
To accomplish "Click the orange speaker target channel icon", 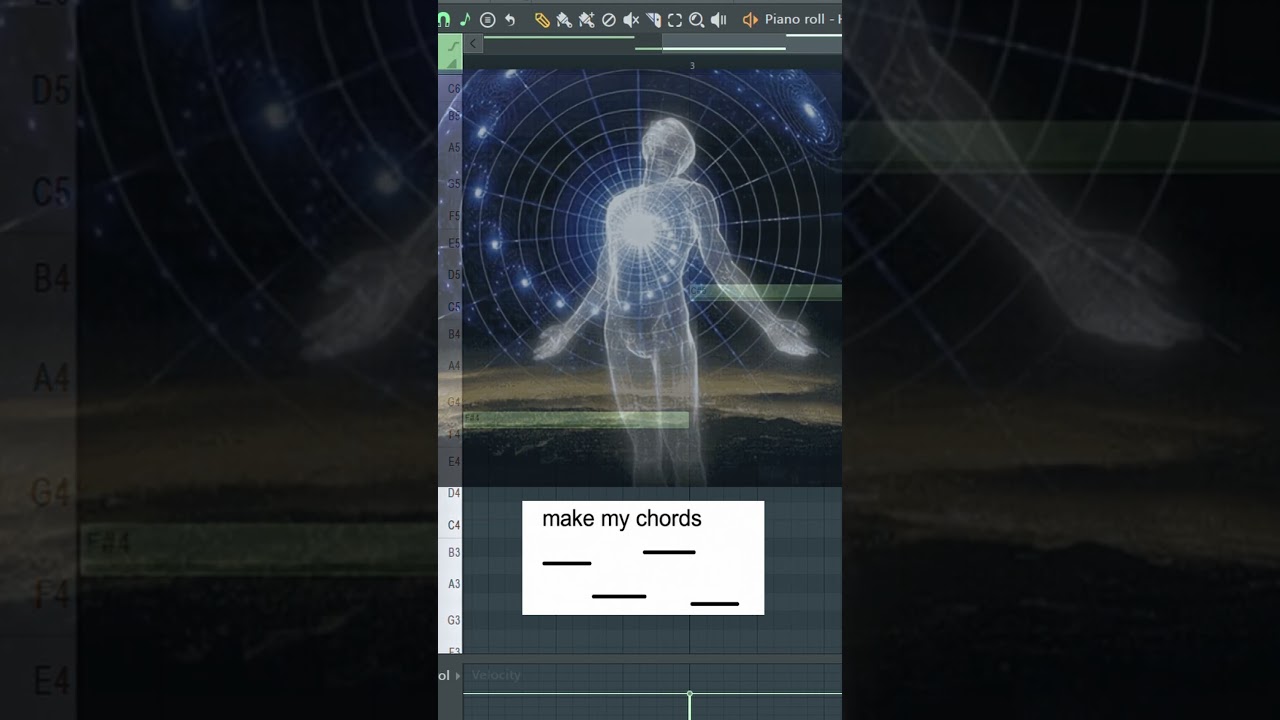I will pyautogui.click(x=750, y=19).
